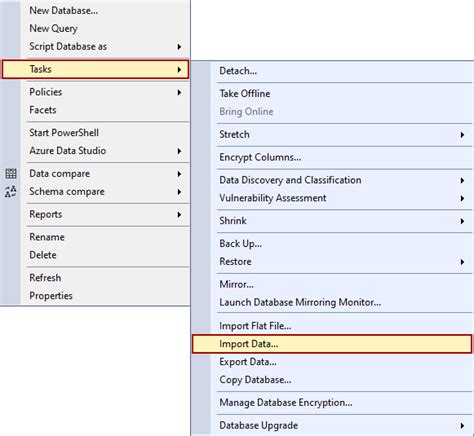Expand Reports submenu arrow
Screen dimensions: 474x436
(x=179, y=215)
